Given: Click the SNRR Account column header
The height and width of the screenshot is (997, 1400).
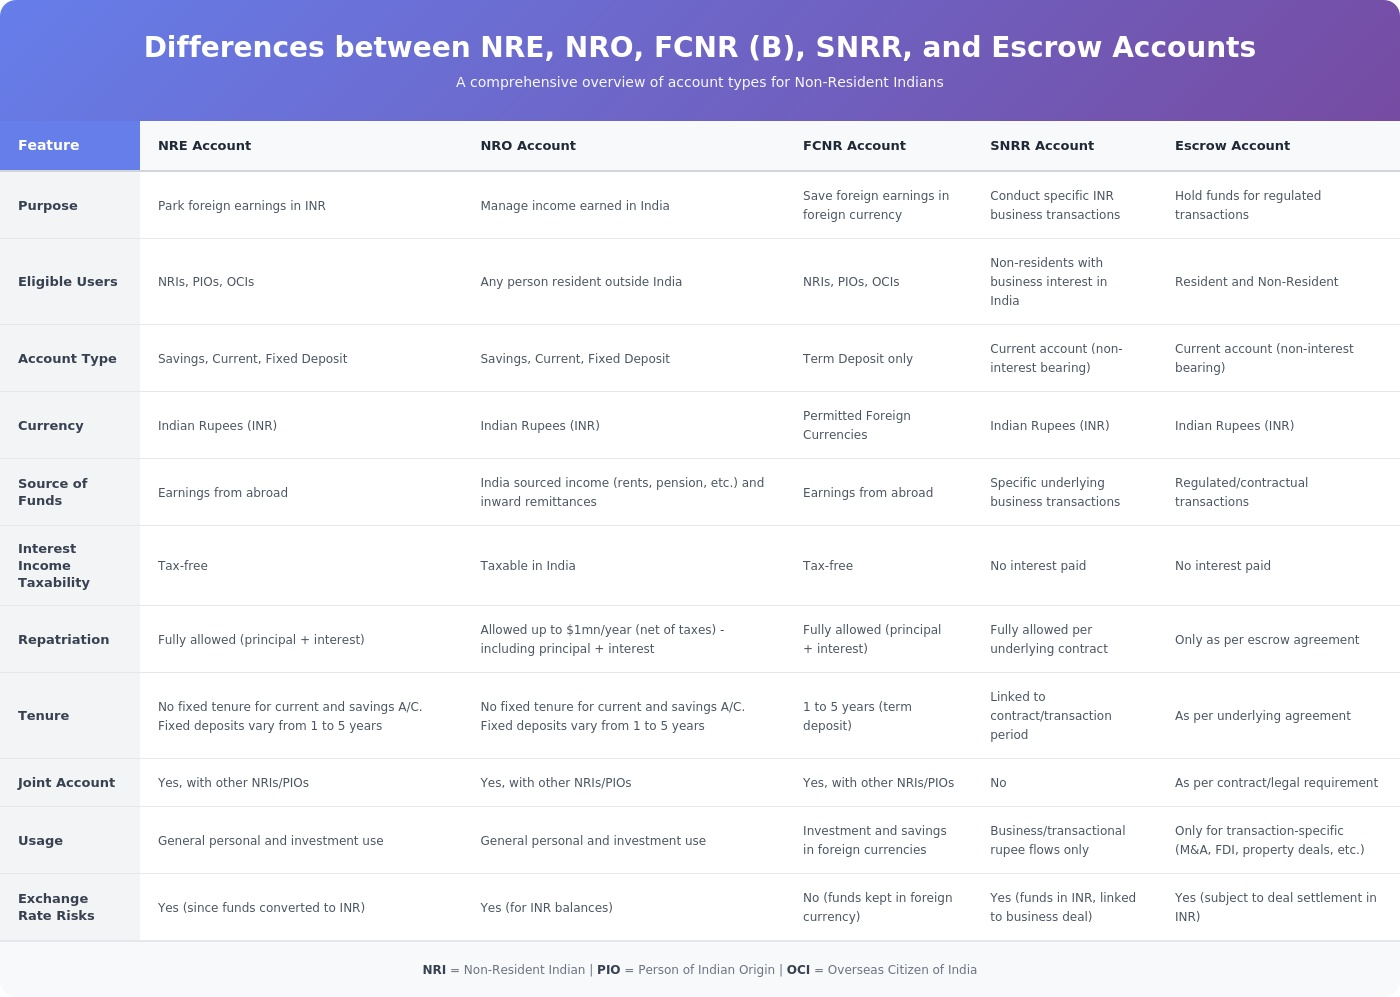Looking at the screenshot, I should click(1042, 146).
